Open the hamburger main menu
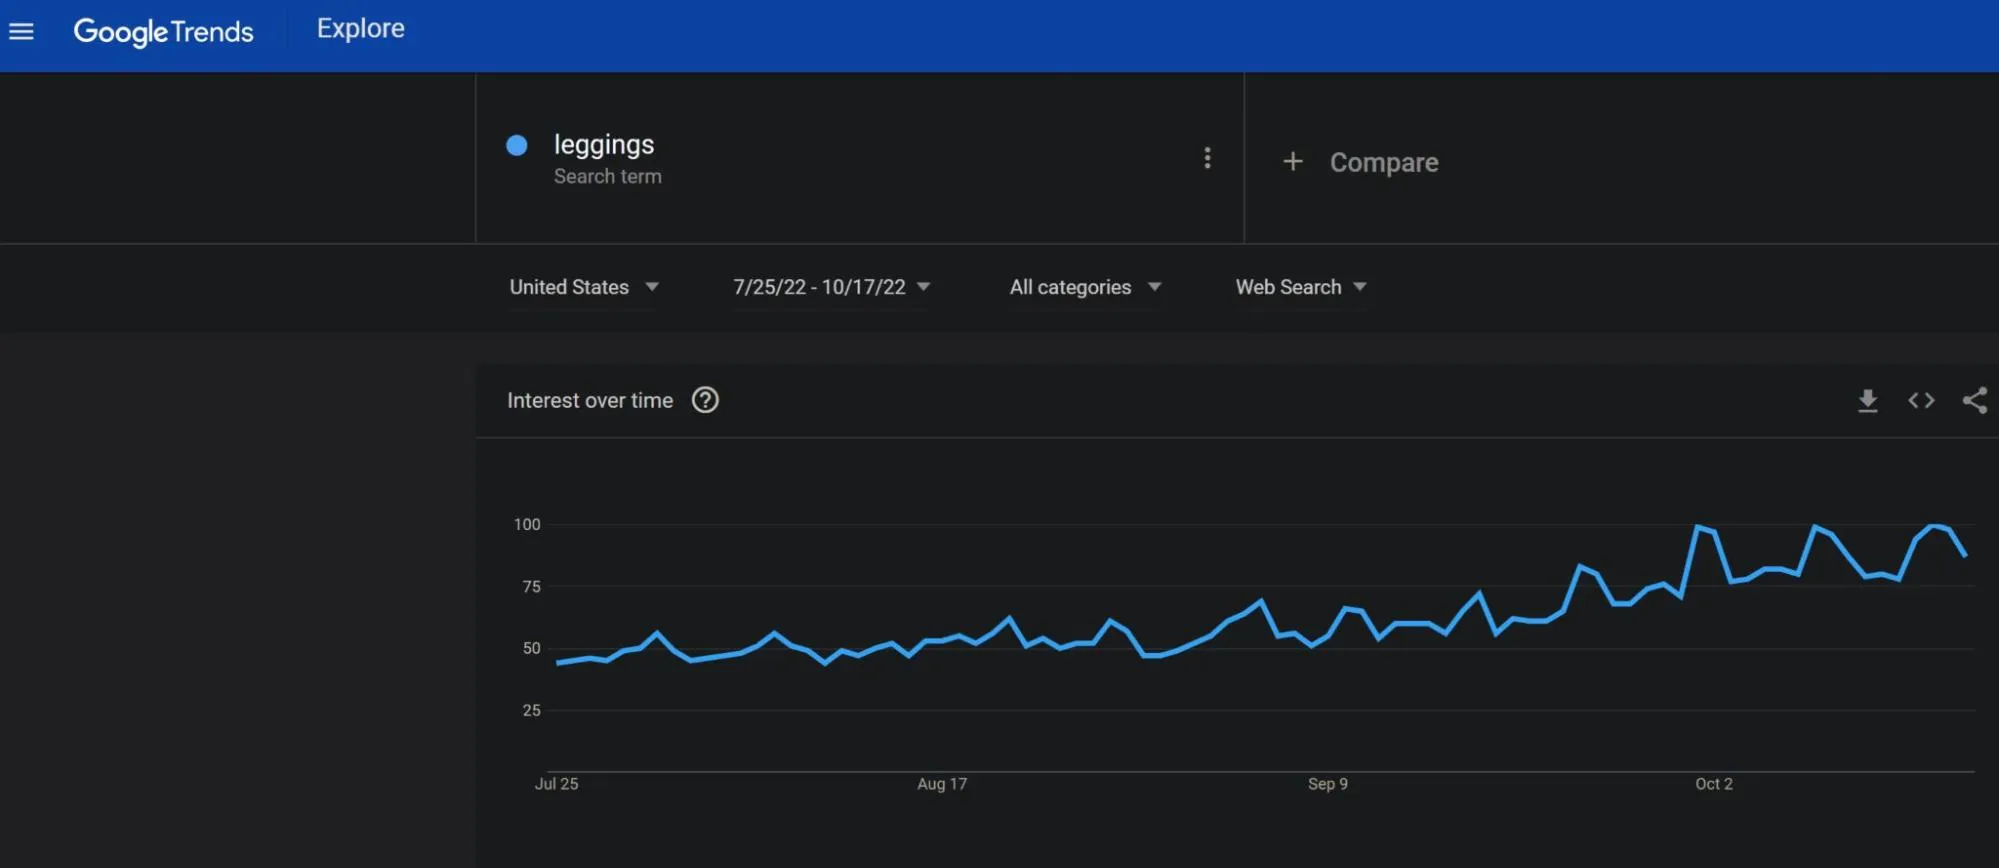Screen dimensions: 1999x868 [x=21, y=31]
